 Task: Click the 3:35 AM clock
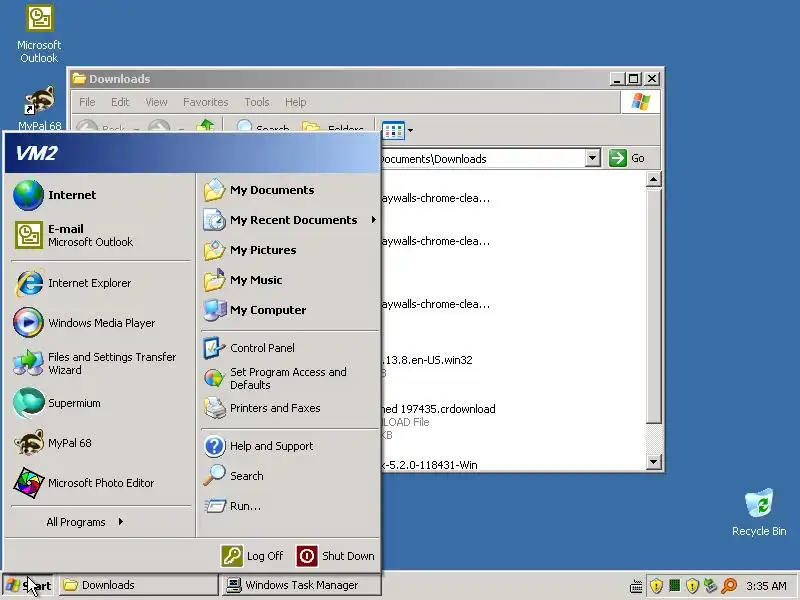pos(766,586)
